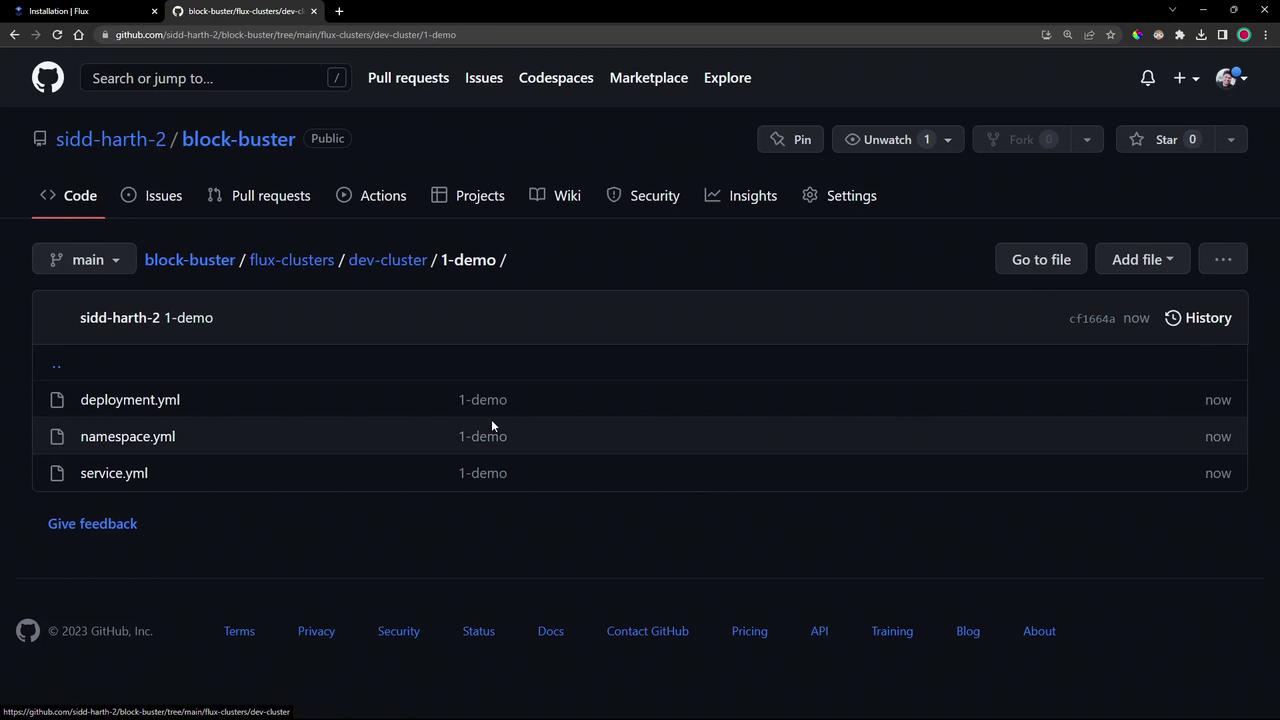
Task: Select the Code tab
Action: 68,196
